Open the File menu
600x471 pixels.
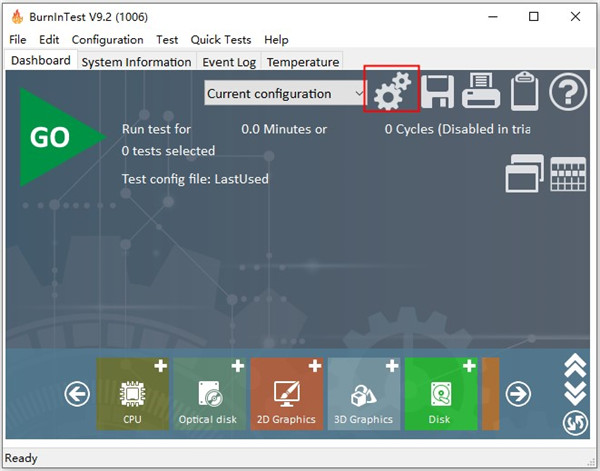coord(18,39)
